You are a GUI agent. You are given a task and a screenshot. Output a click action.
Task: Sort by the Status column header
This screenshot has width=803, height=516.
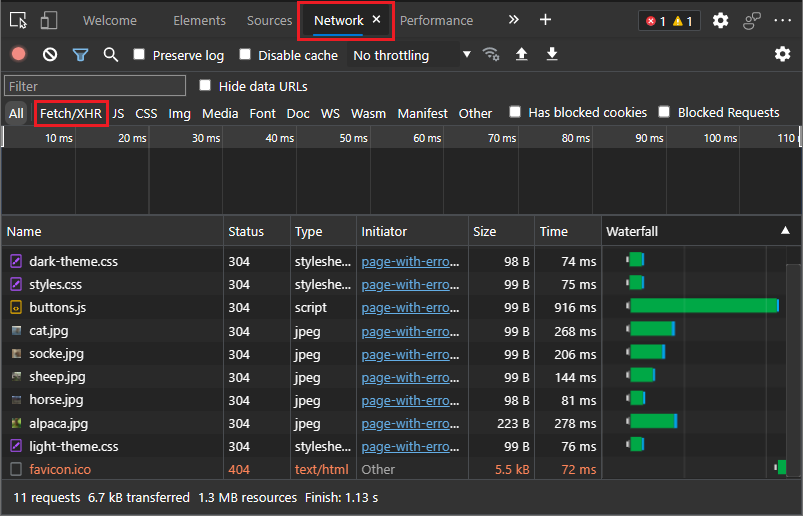257,231
